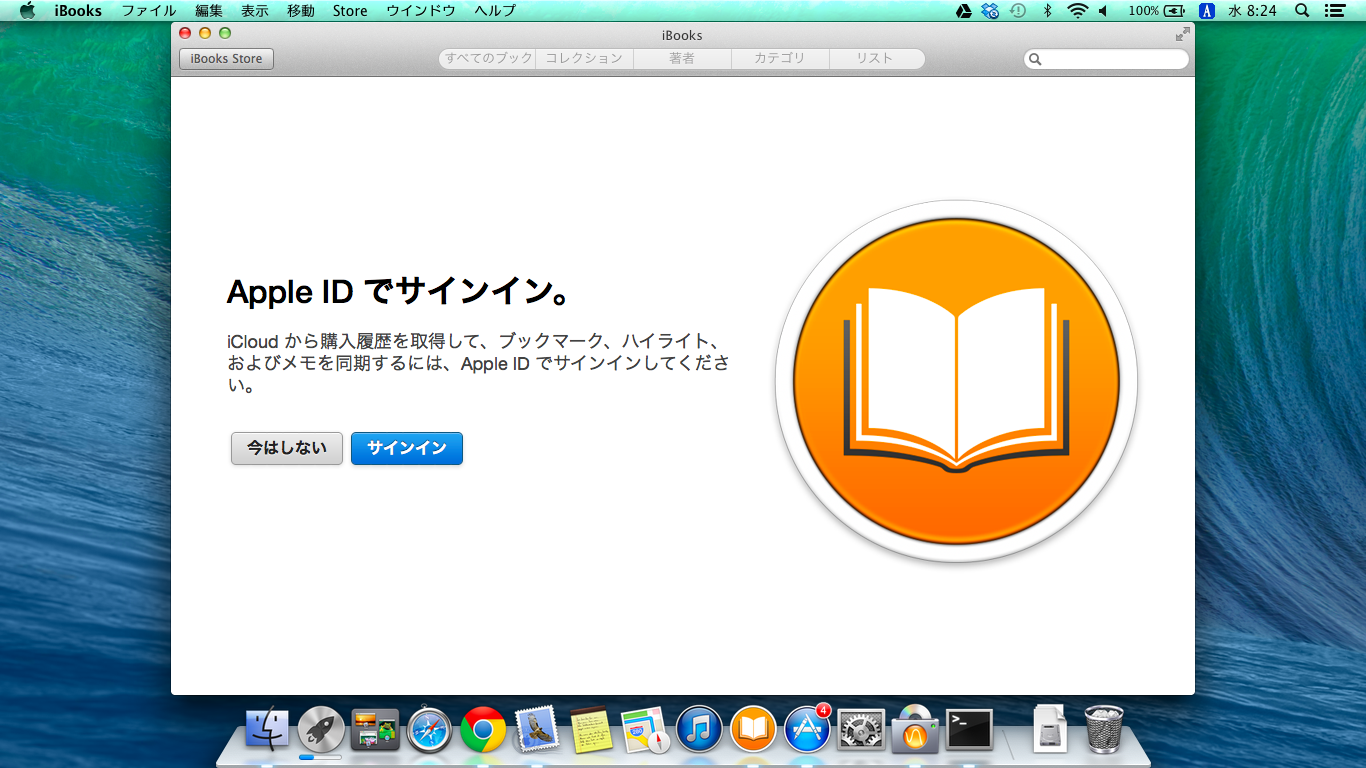Click the volume speaker icon
Image resolution: width=1366 pixels, height=768 pixels.
(x=1104, y=11)
